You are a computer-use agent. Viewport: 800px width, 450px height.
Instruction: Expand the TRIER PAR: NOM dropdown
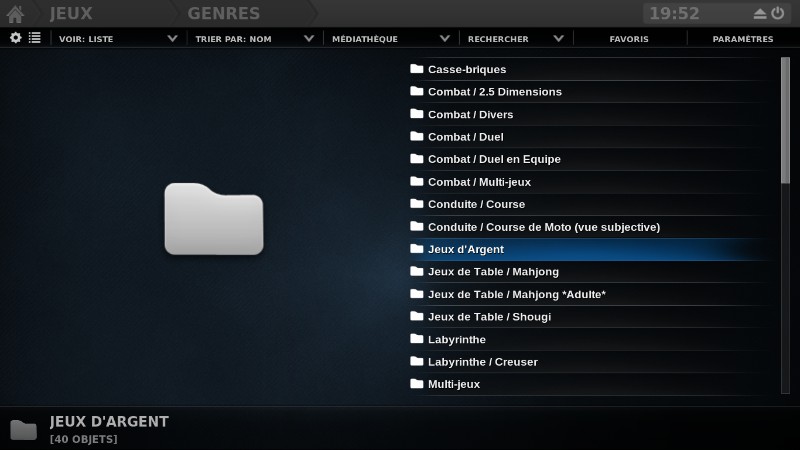click(254, 39)
